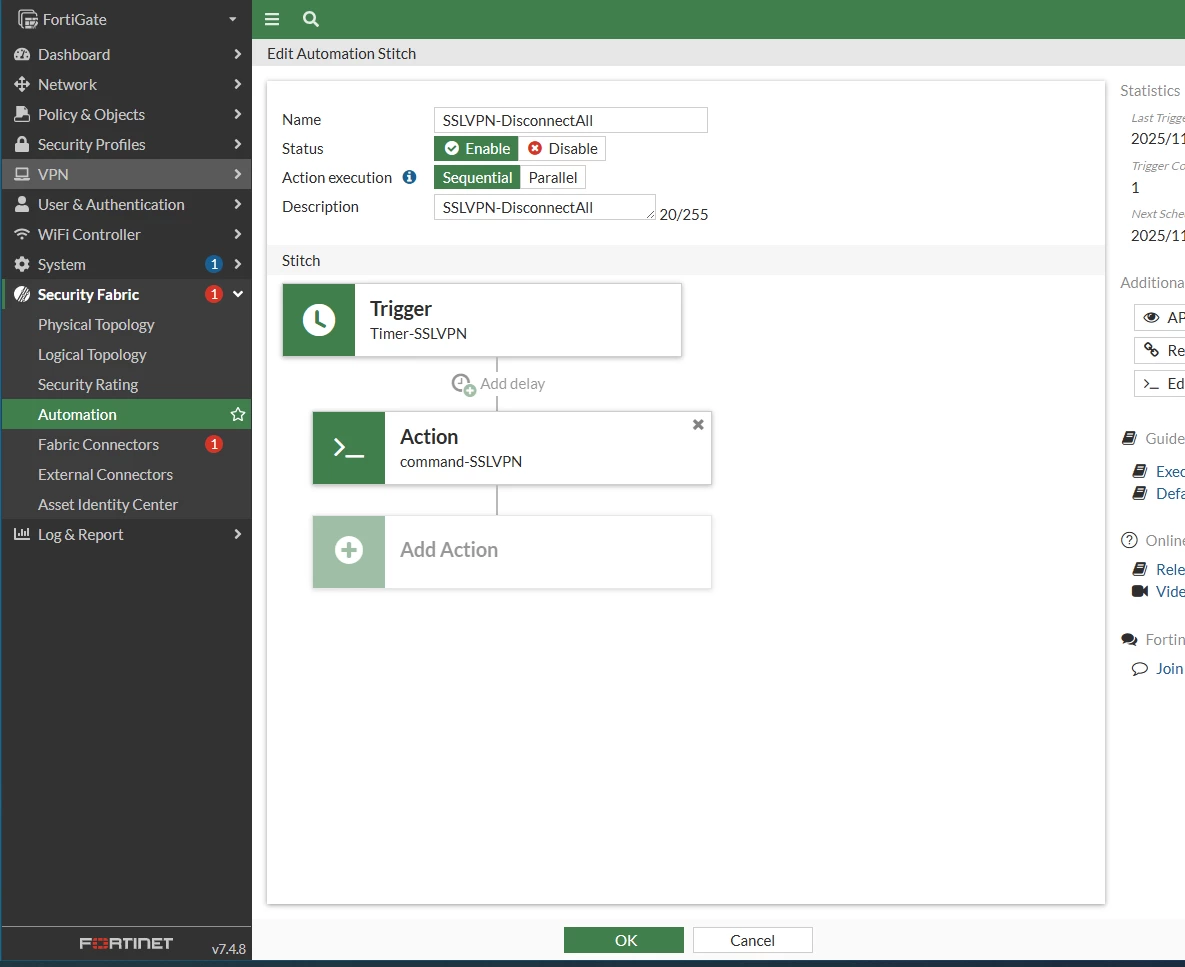Click the WiFi Controller signal icon

pos(22,234)
